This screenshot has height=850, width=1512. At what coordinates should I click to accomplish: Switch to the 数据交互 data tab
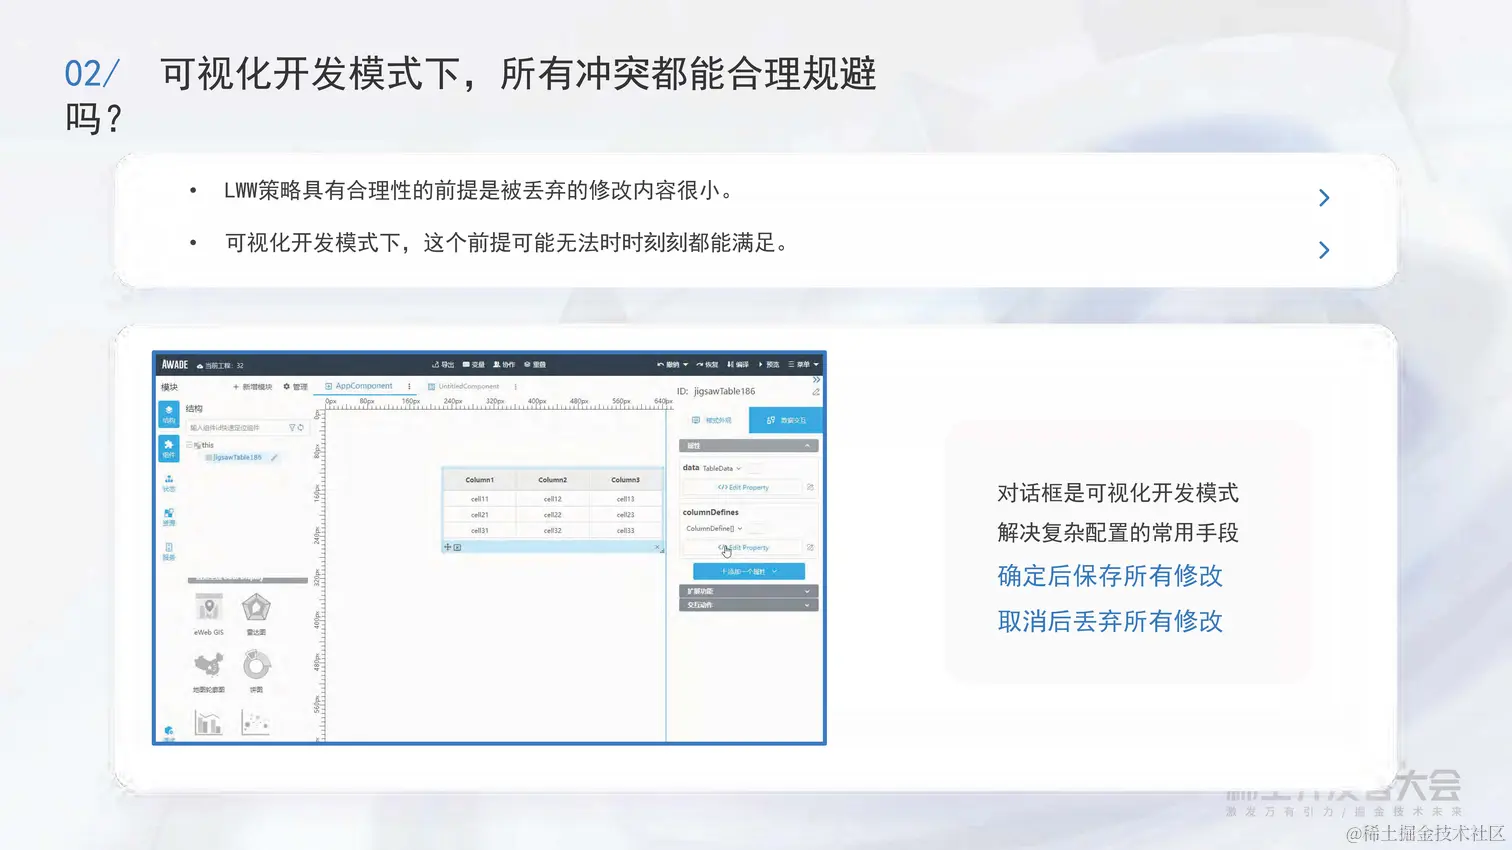click(x=786, y=420)
